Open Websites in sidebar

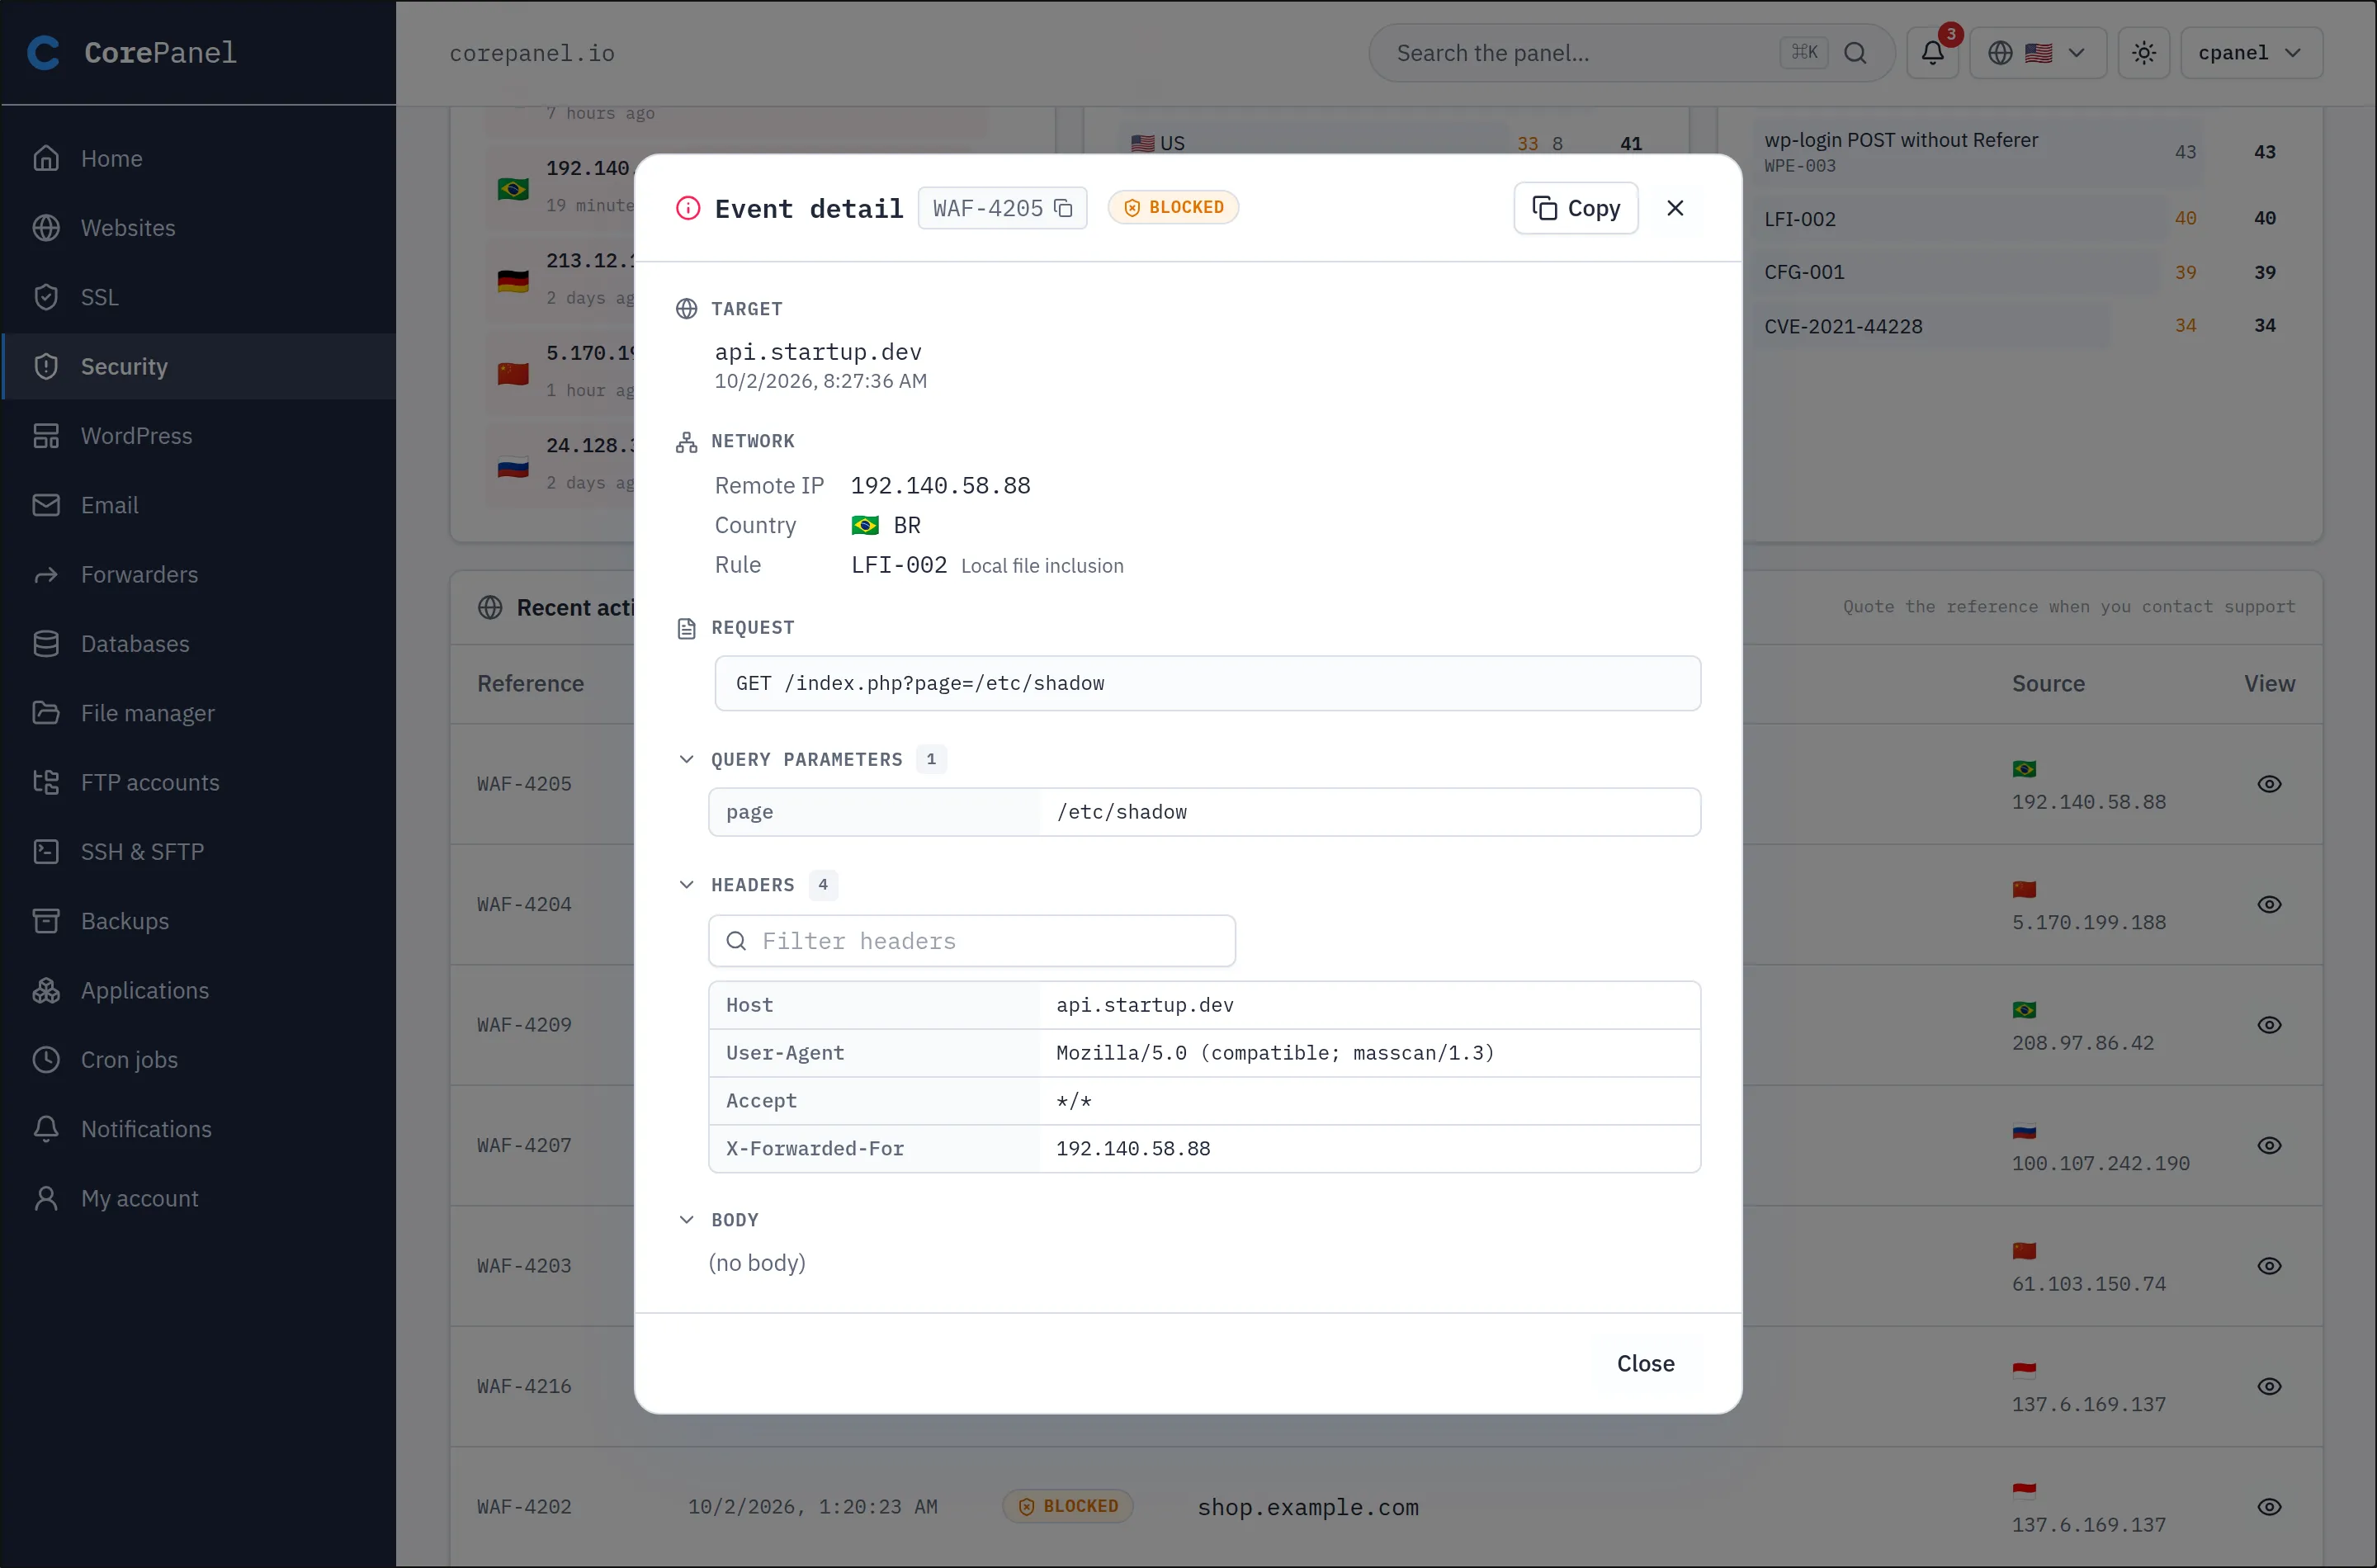coord(198,228)
